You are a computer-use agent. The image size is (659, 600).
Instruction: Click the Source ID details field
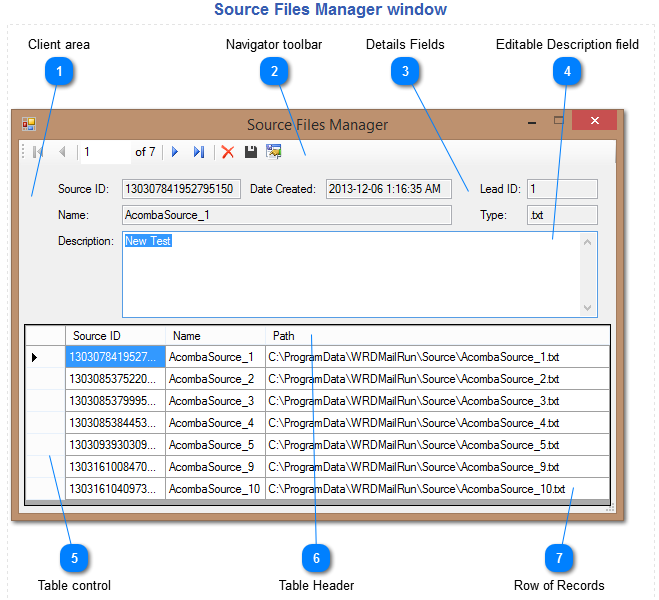pyautogui.click(x=182, y=189)
